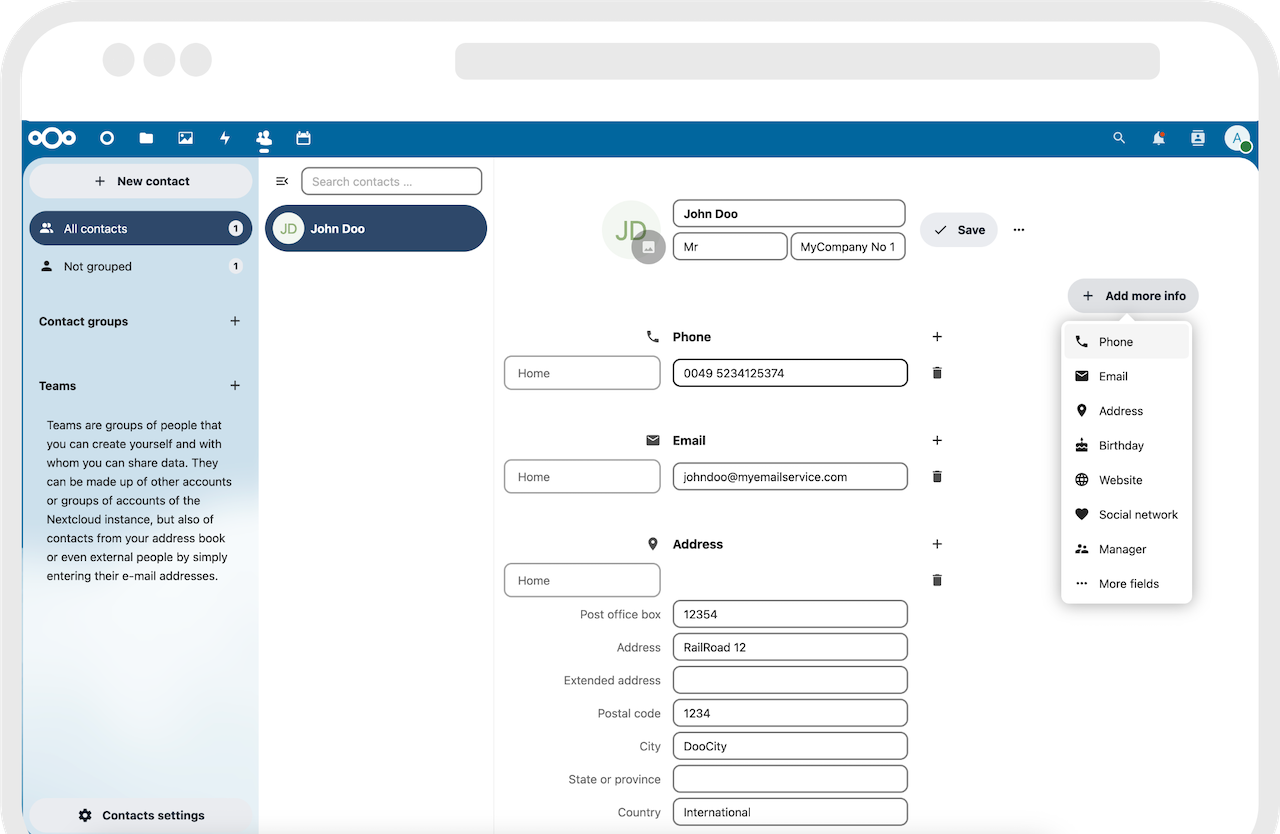
Task: Open the Email type Home dropdown
Action: point(582,477)
